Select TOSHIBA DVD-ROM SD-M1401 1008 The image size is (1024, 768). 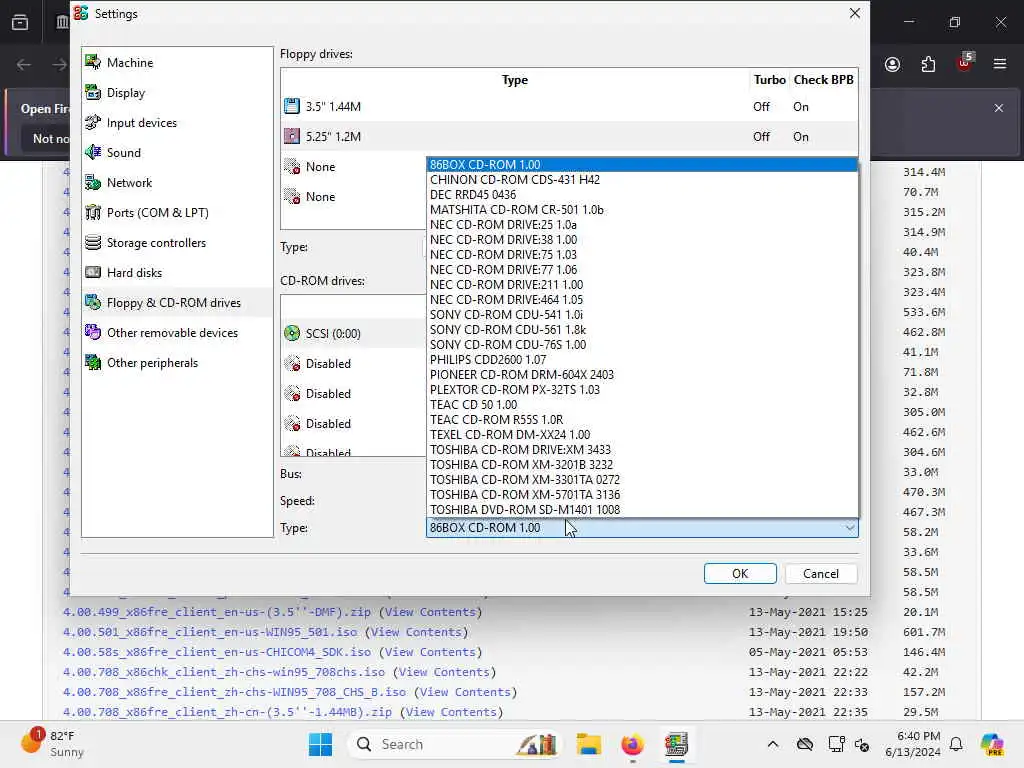coord(642,510)
